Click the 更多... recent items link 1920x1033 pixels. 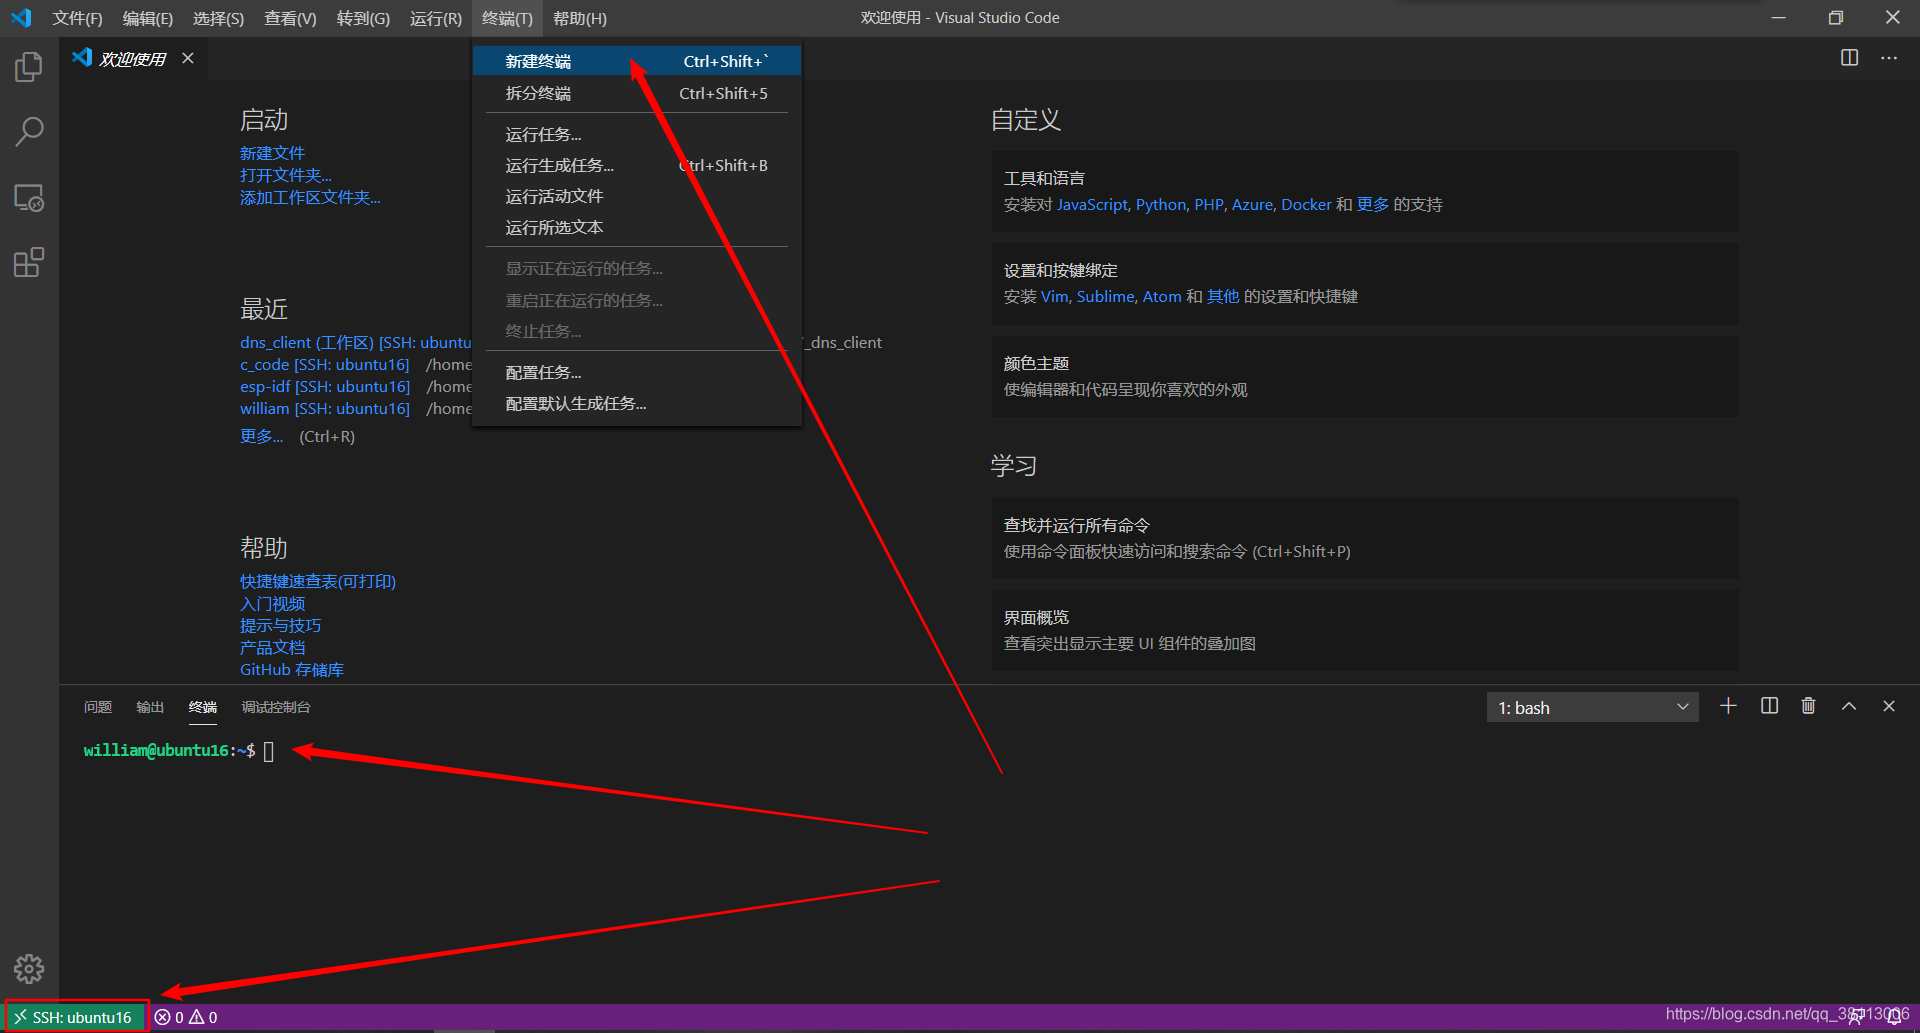(x=261, y=436)
